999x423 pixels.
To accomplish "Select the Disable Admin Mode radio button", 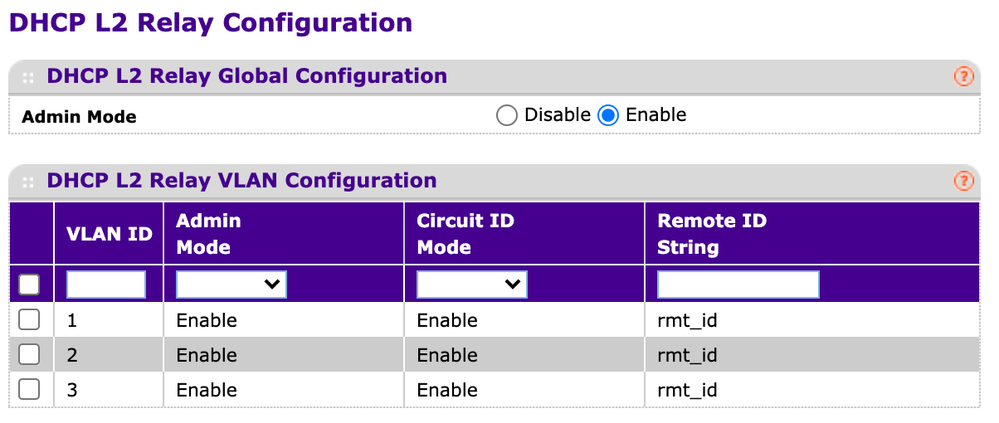I will click(507, 115).
